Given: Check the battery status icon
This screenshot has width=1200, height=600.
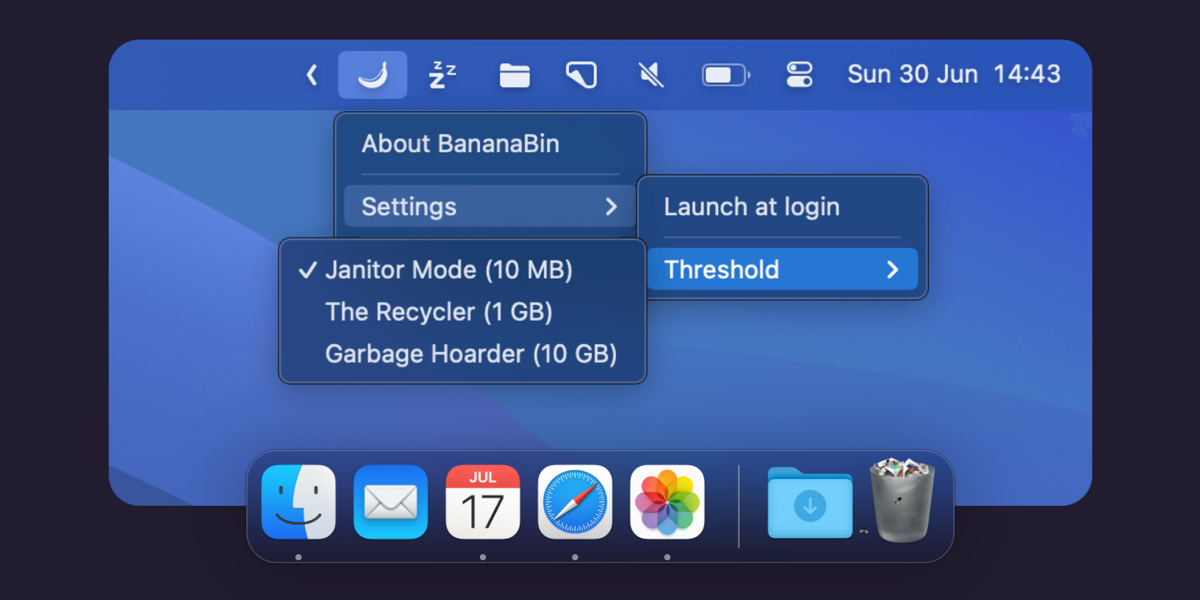Looking at the screenshot, I should (726, 75).
